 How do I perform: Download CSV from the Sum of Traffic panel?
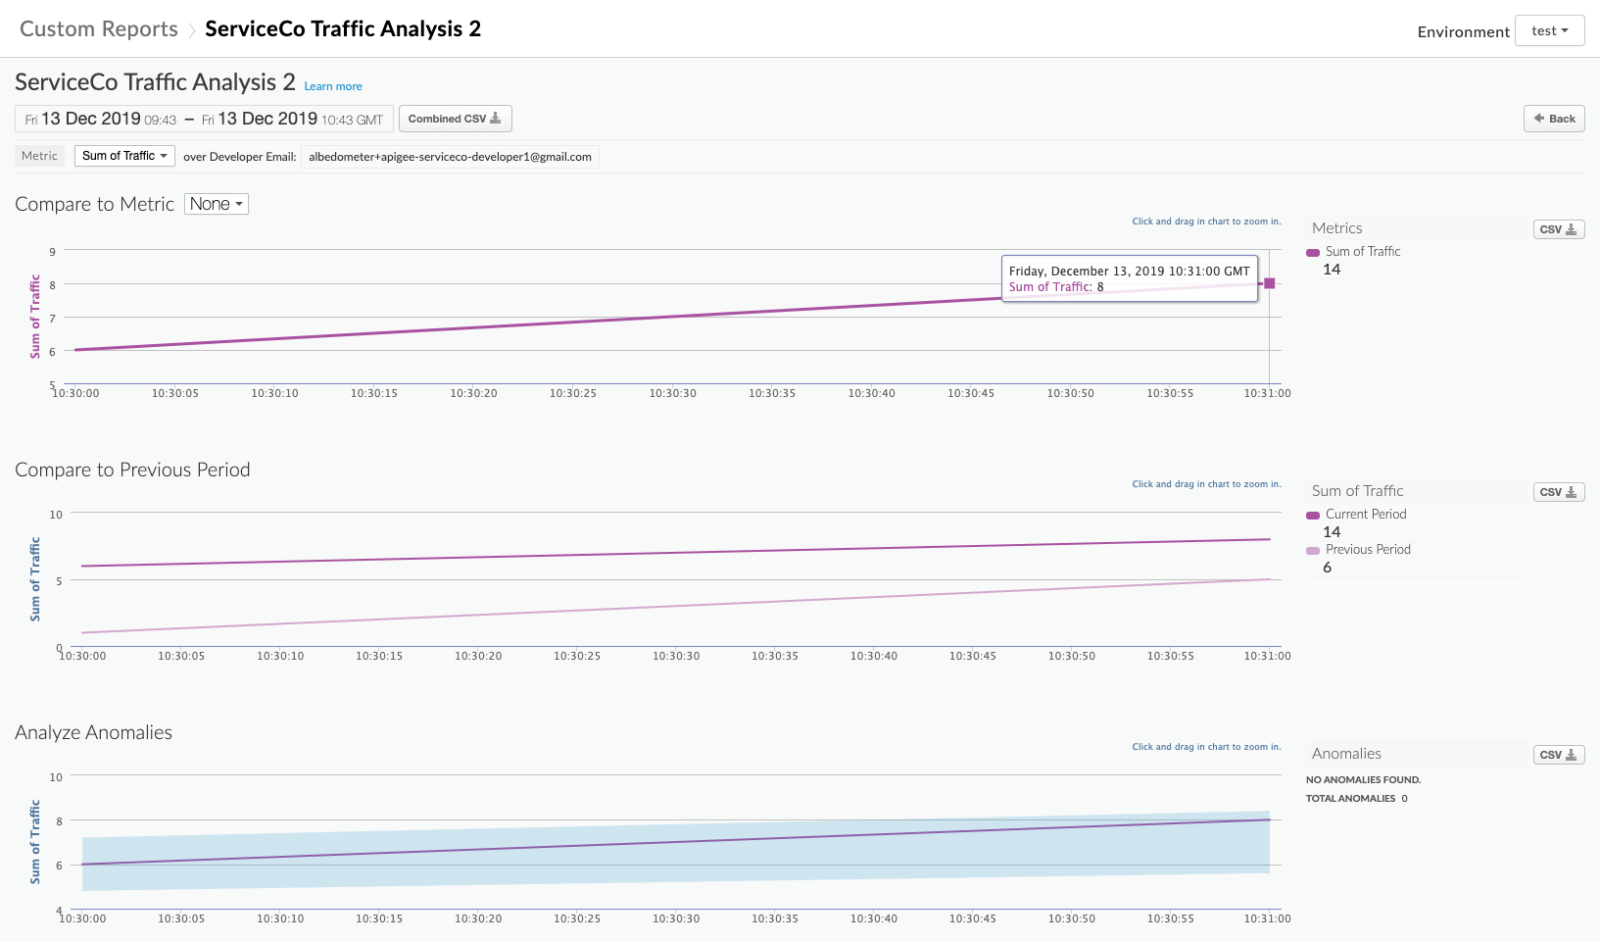(1559, 491)
